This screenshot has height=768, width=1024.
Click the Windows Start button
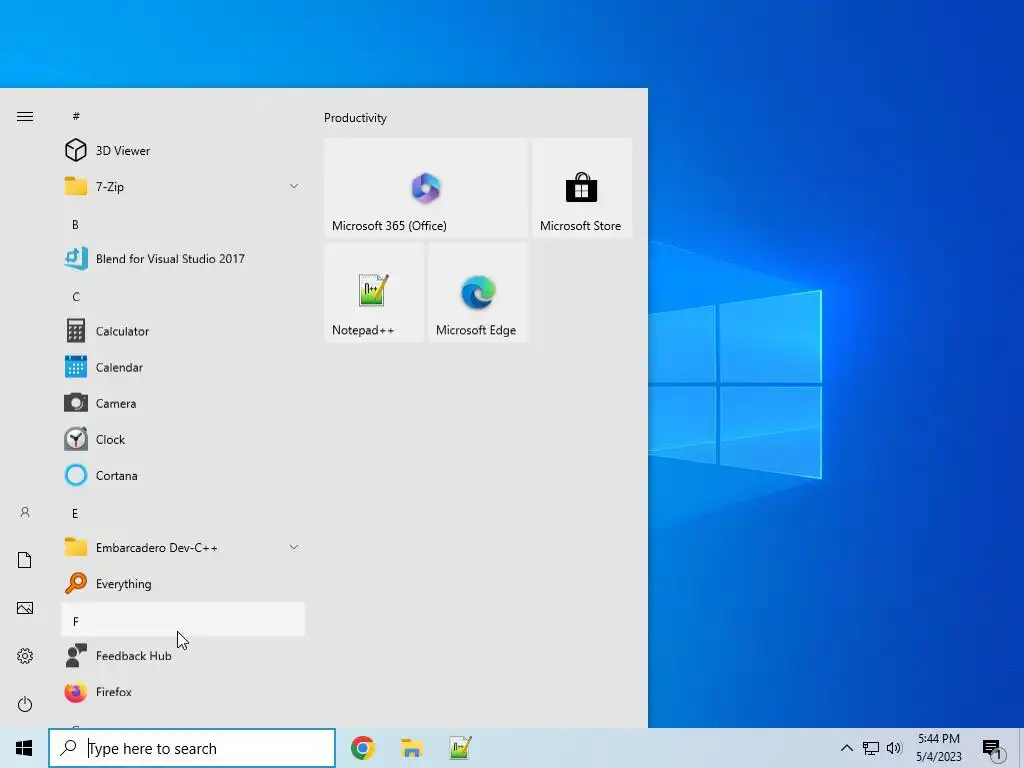coord(24,748)
